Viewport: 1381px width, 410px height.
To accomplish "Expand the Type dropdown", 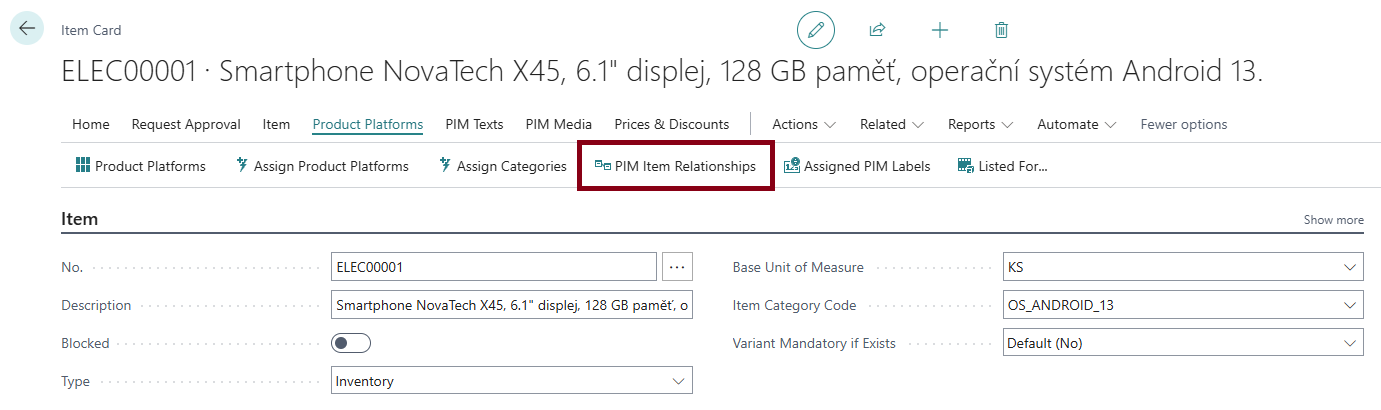I will (679, 381).
